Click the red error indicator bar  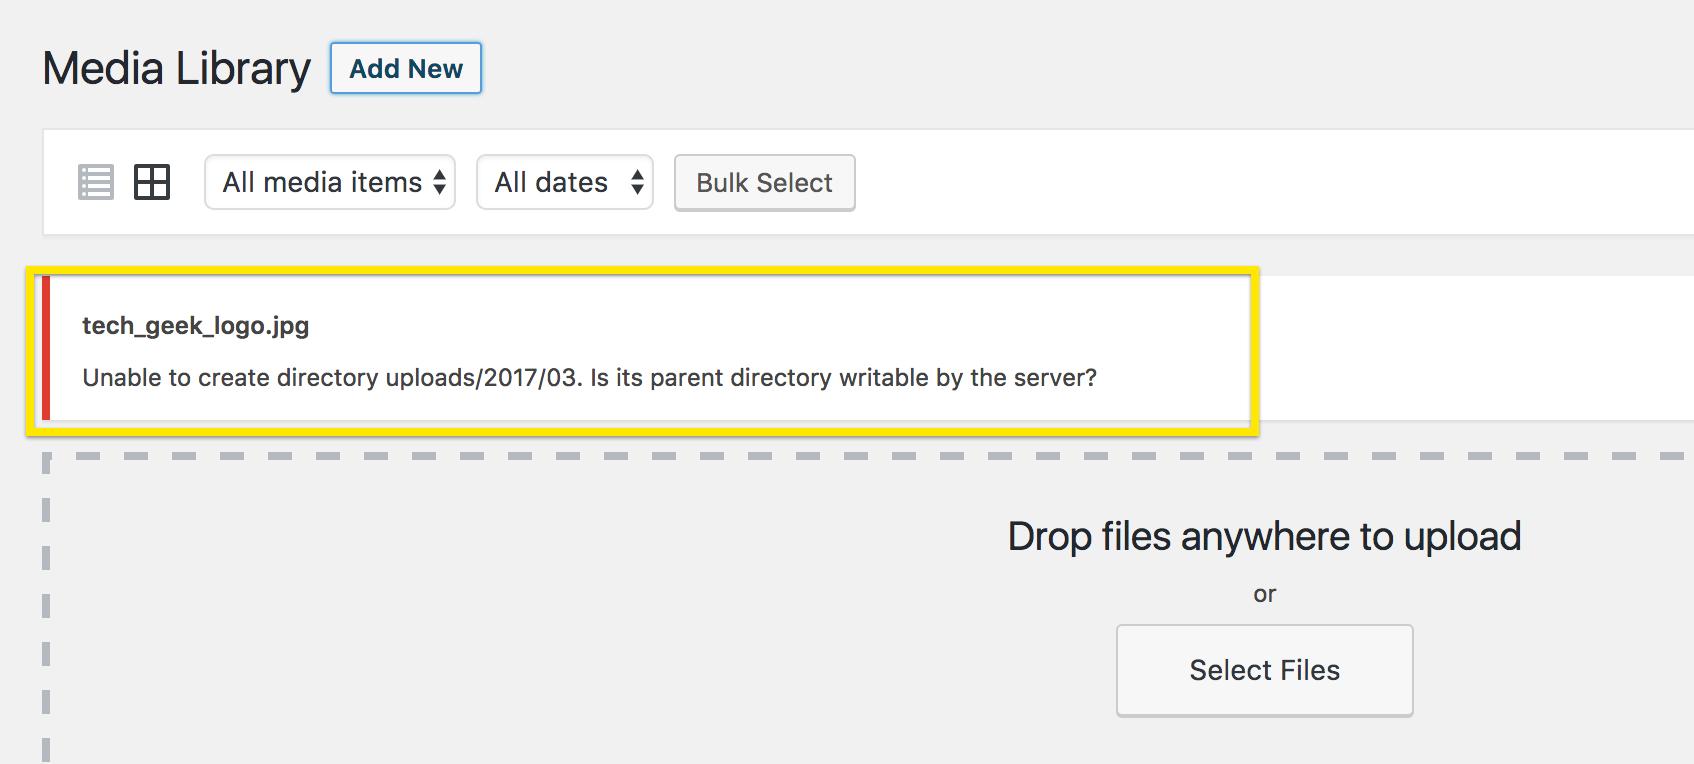[x=47, y=350]
